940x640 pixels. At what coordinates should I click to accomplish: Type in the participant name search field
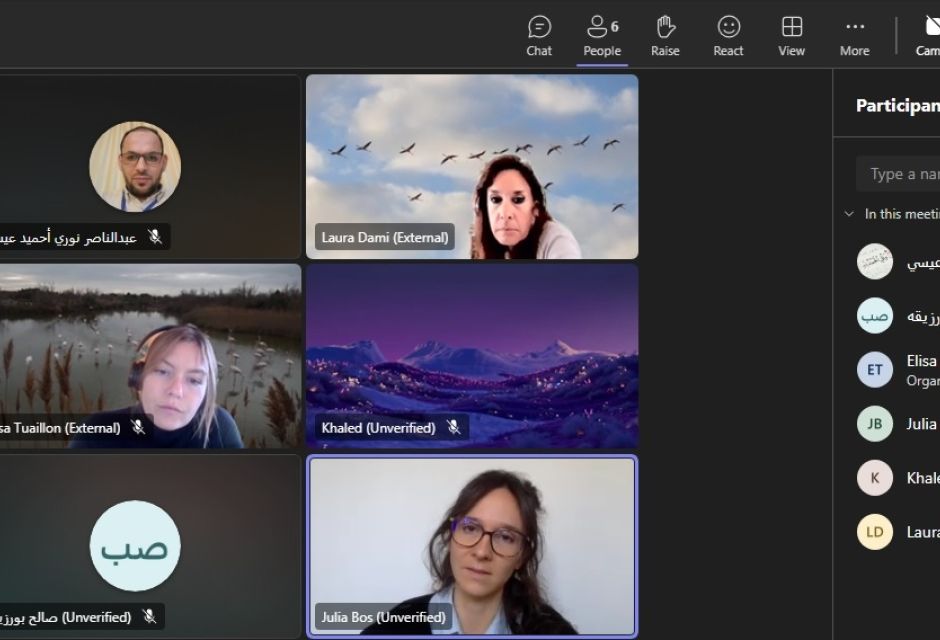900,174
